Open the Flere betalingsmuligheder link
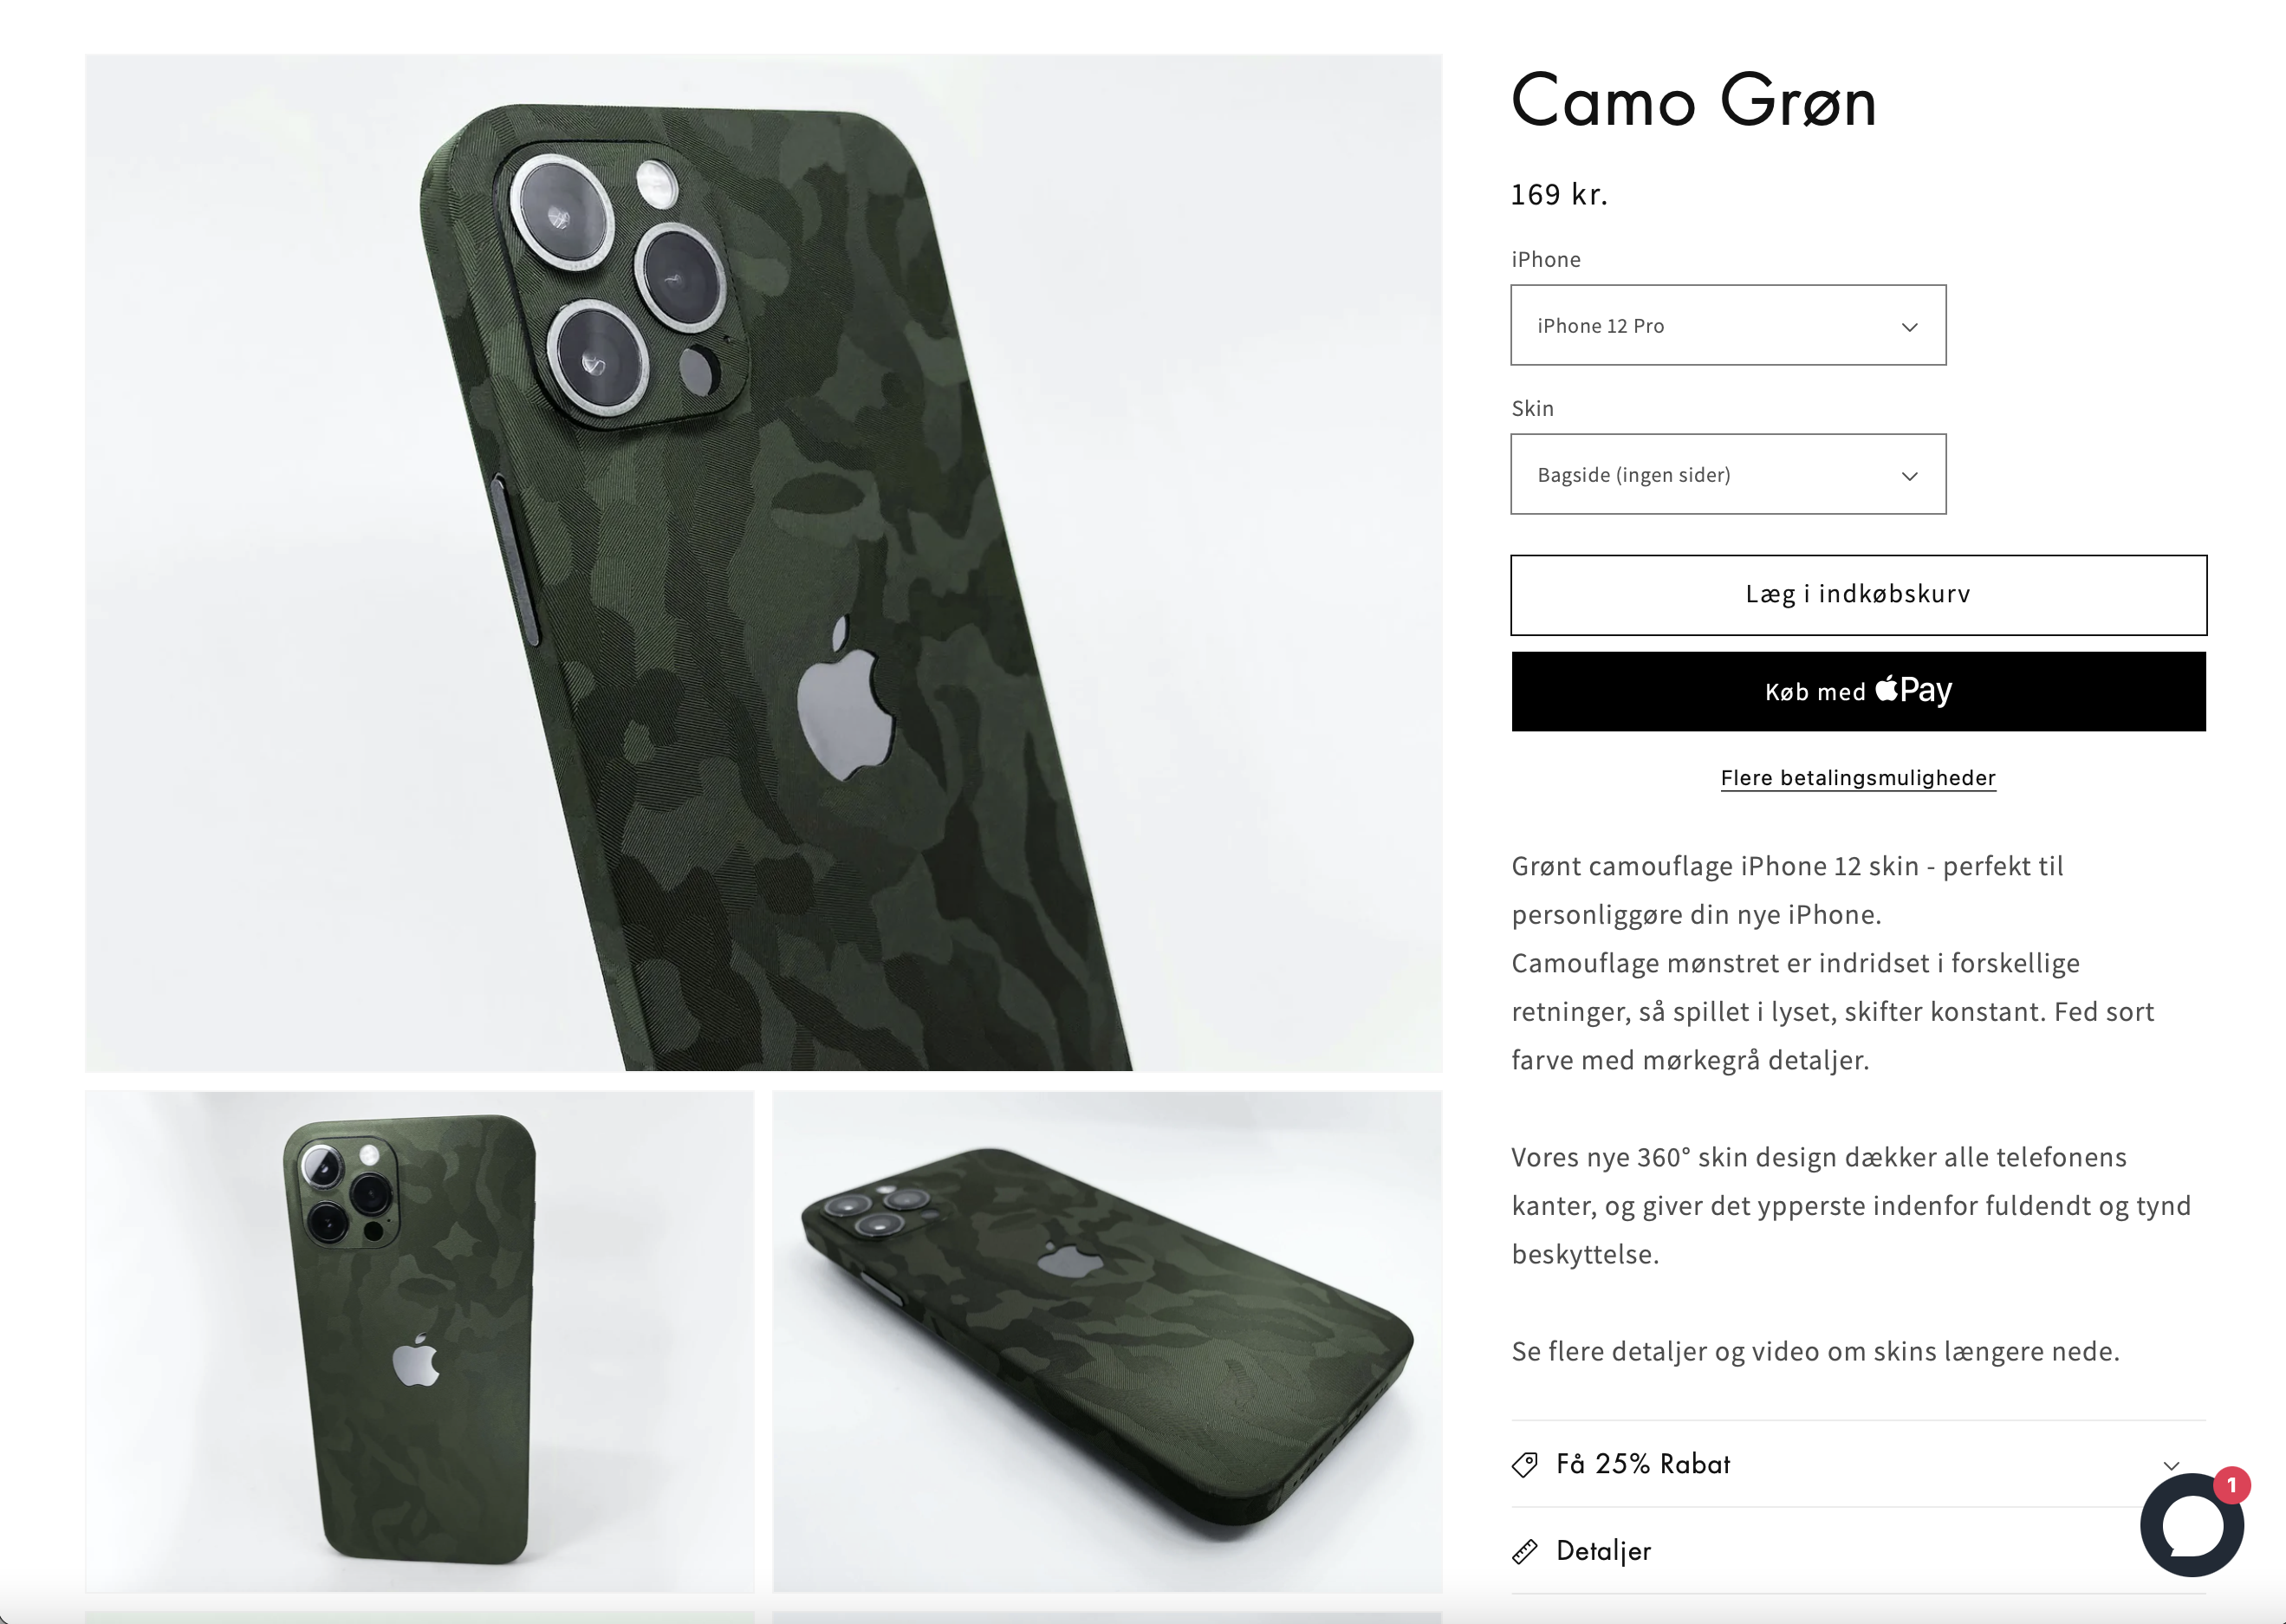The height and width of the screenshot is (1624, 2286). pos(1858,778)
